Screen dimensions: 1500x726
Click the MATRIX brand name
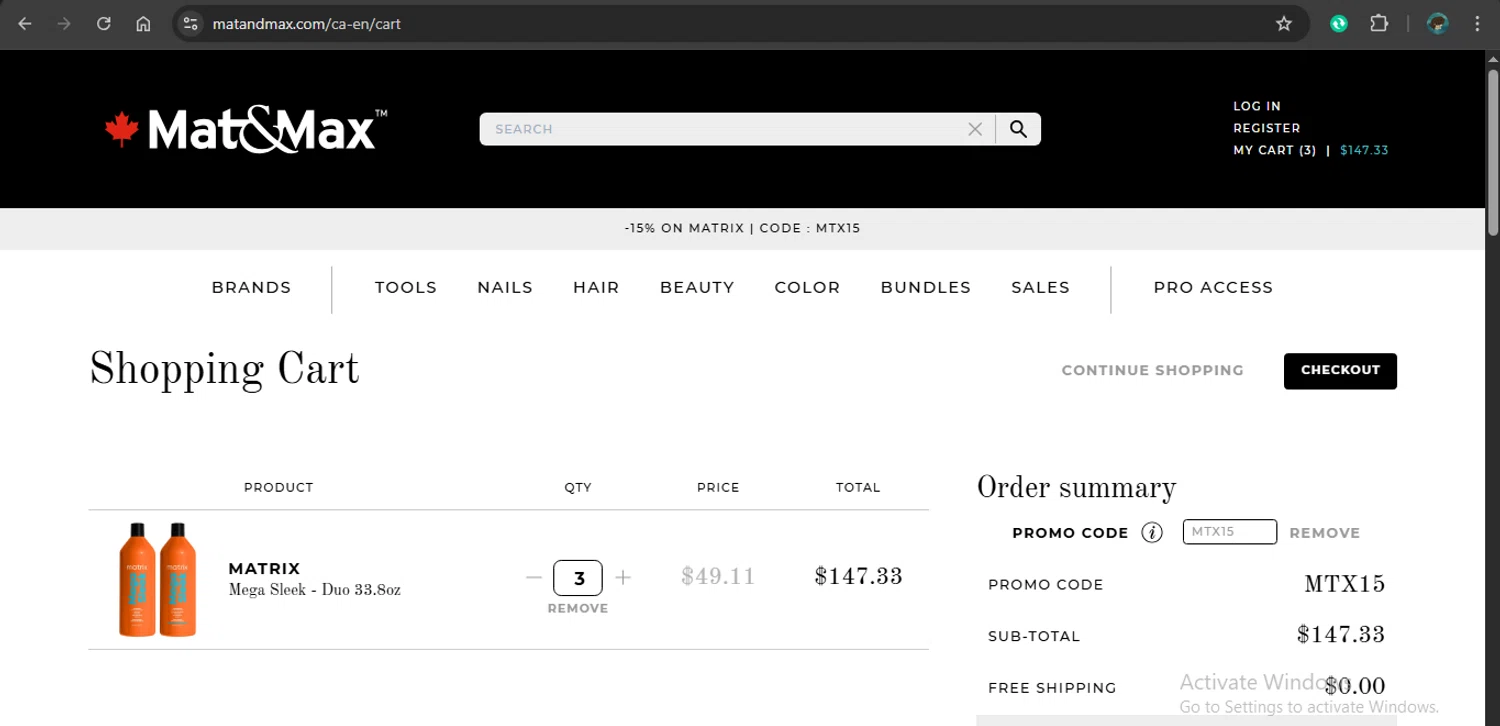coord(264,569)
